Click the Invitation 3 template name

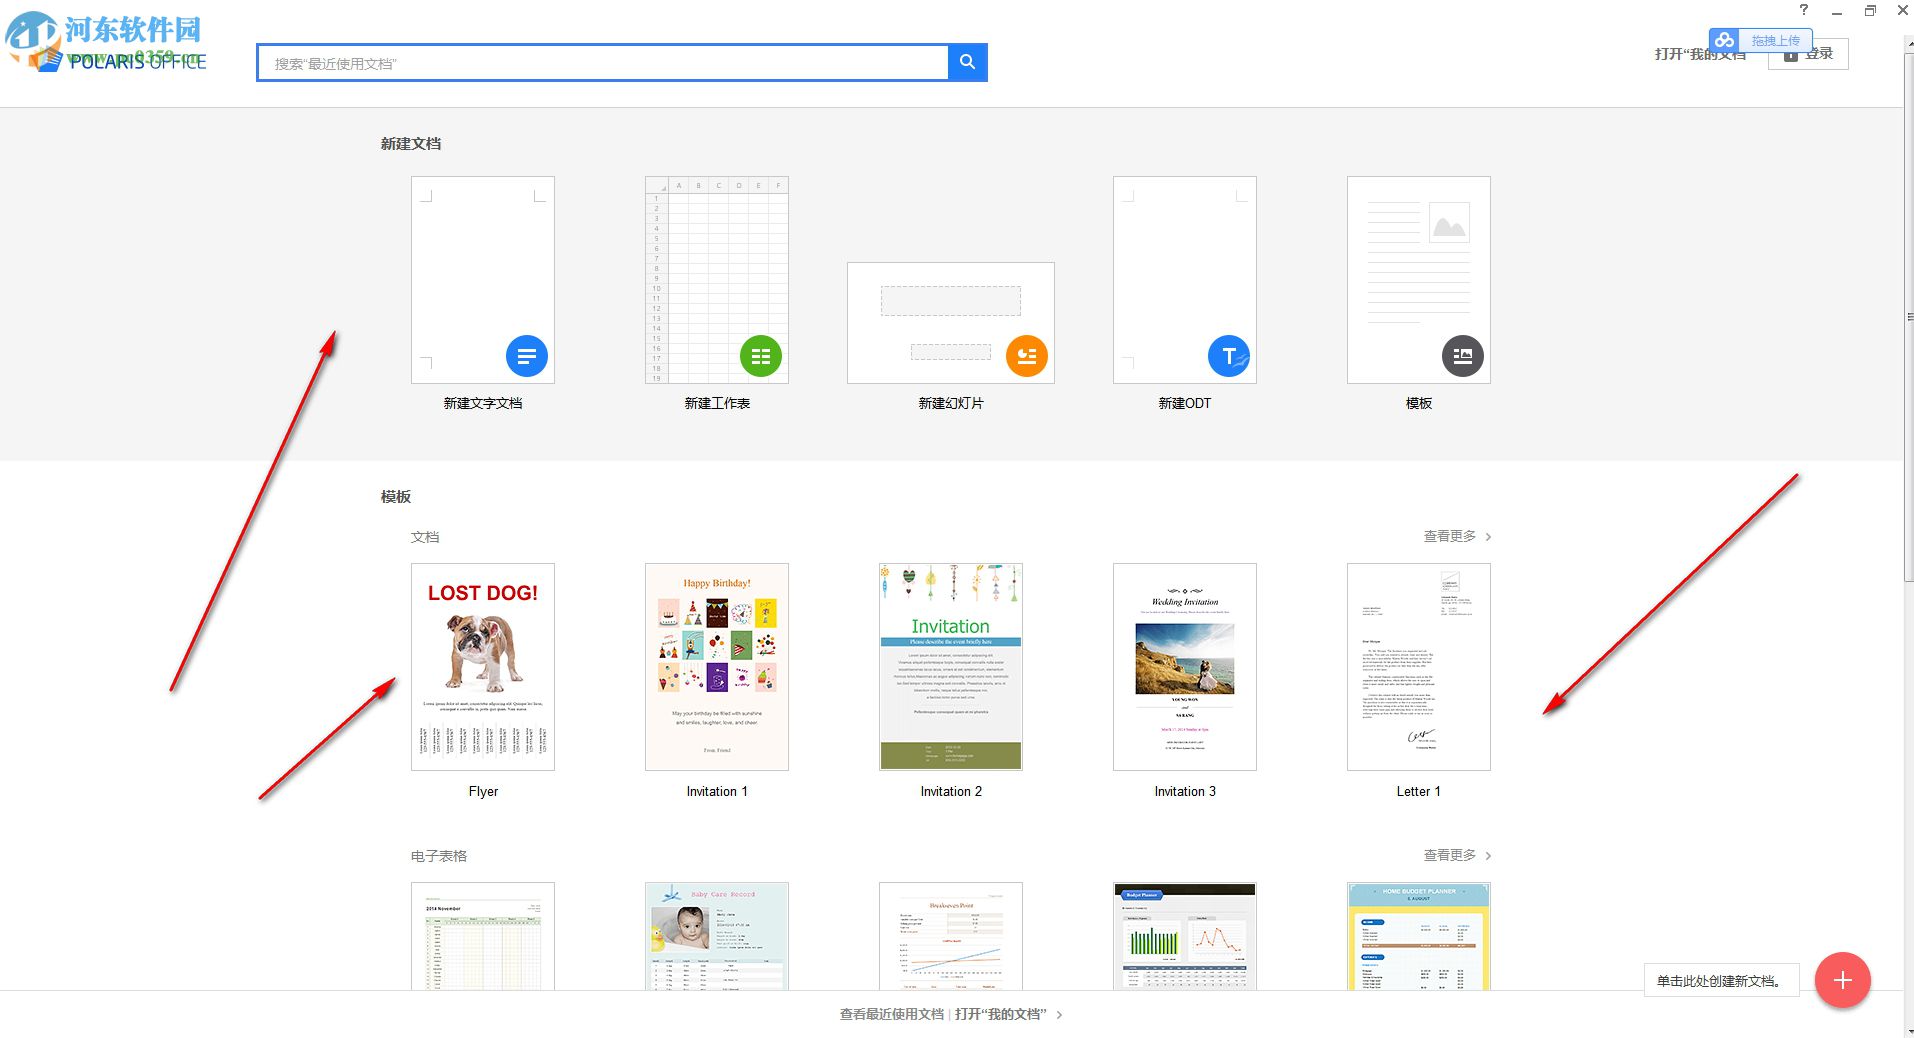[x=1185, y=791]
